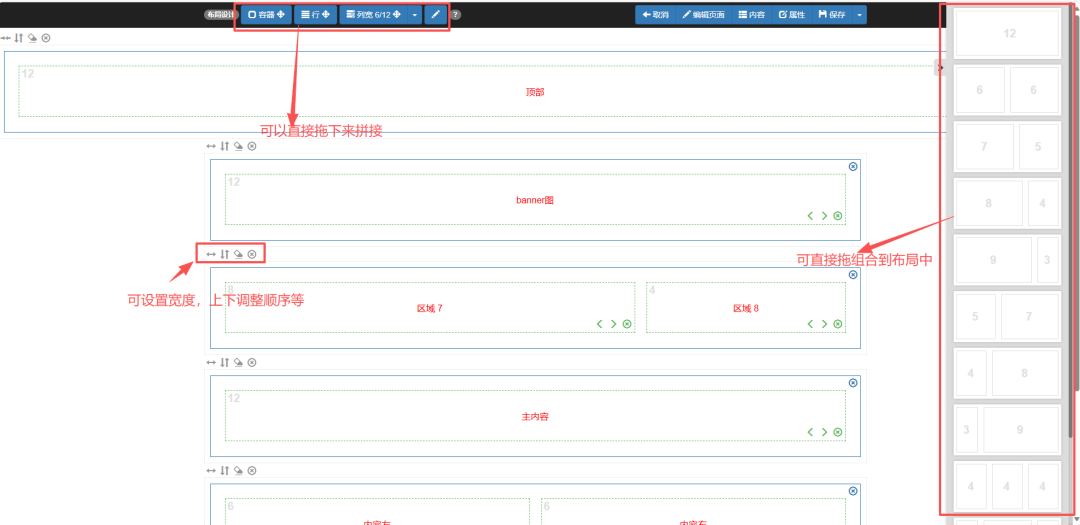Open the 列宽 column width dropdown arrow
1080x525 pixels.
414,14
